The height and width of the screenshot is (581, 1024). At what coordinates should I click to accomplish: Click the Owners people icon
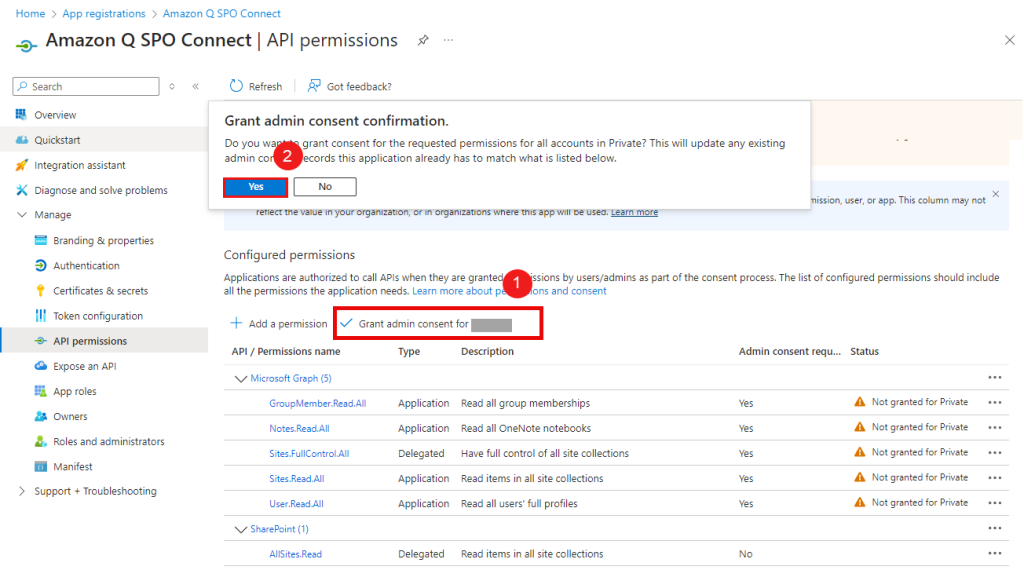pos(40,416)
